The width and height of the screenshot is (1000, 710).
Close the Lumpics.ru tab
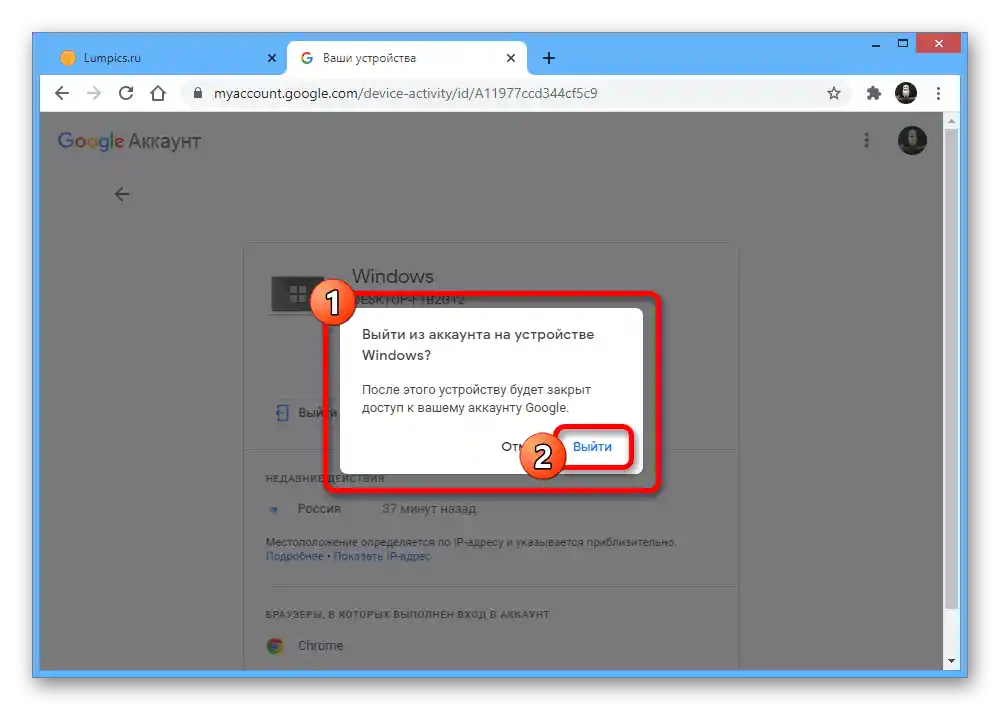(x=272, y=58)
